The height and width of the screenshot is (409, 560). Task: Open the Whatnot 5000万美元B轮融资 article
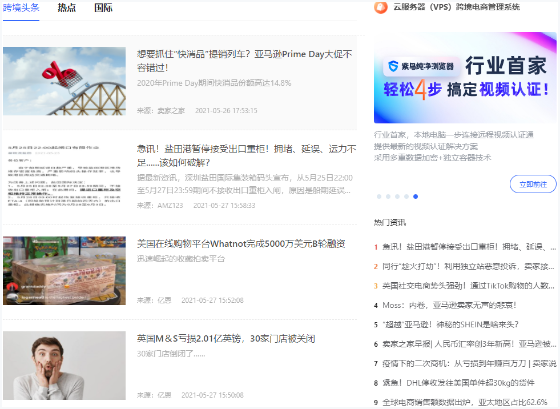click(x=241, y=244)
